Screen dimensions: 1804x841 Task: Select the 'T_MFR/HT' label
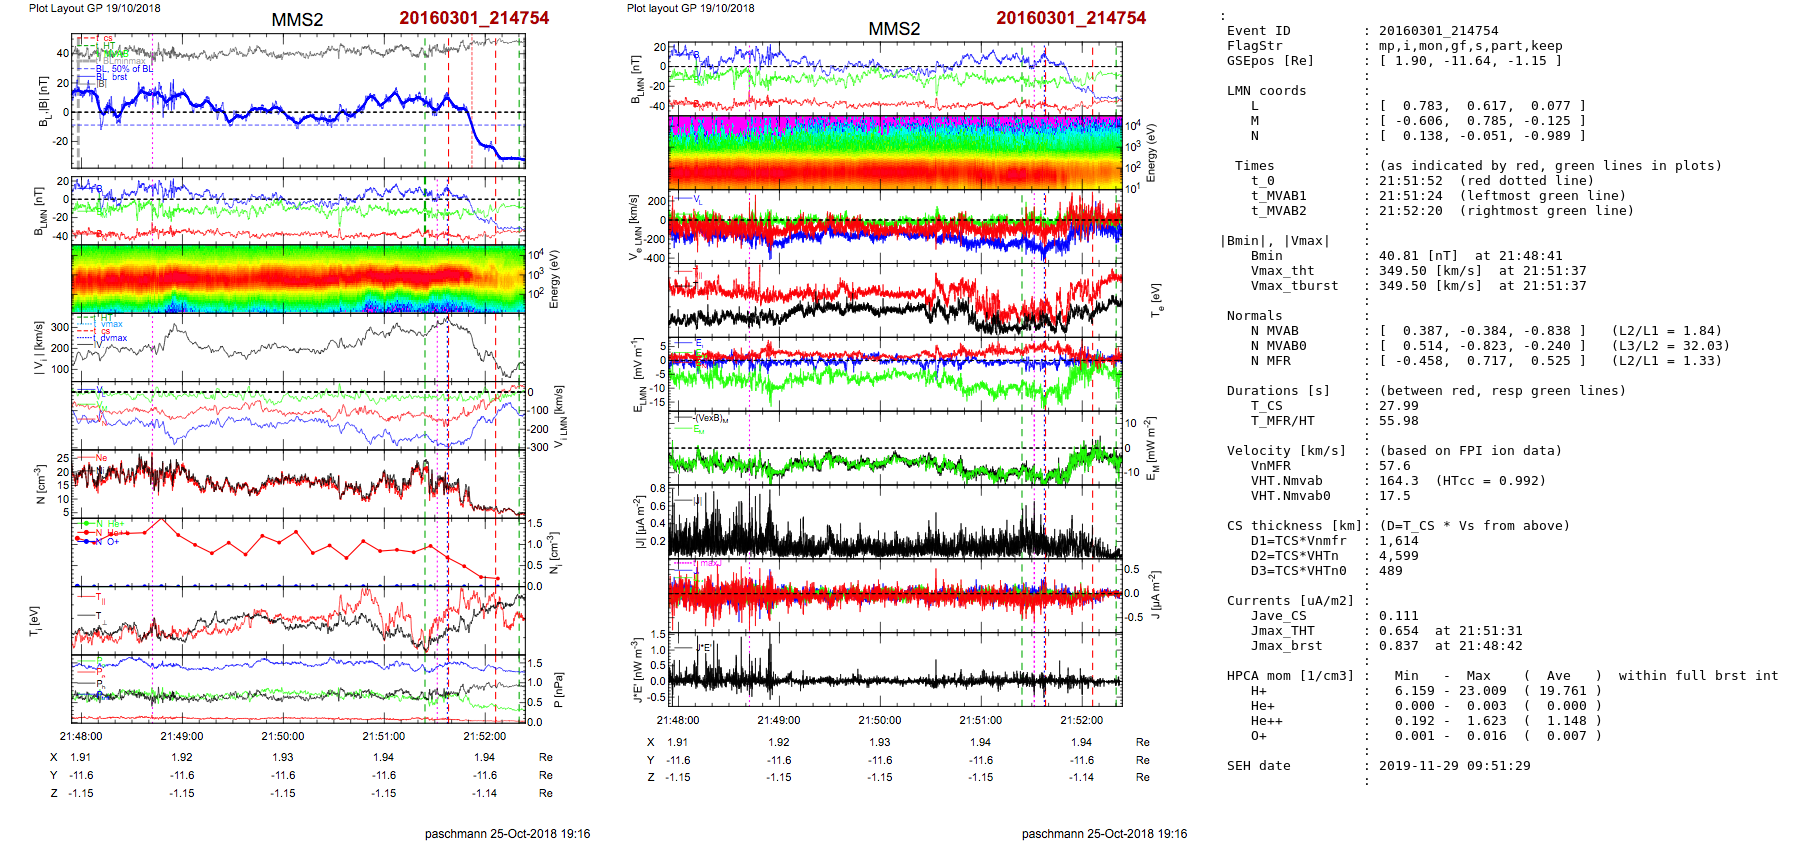(x=1282, y=421)
